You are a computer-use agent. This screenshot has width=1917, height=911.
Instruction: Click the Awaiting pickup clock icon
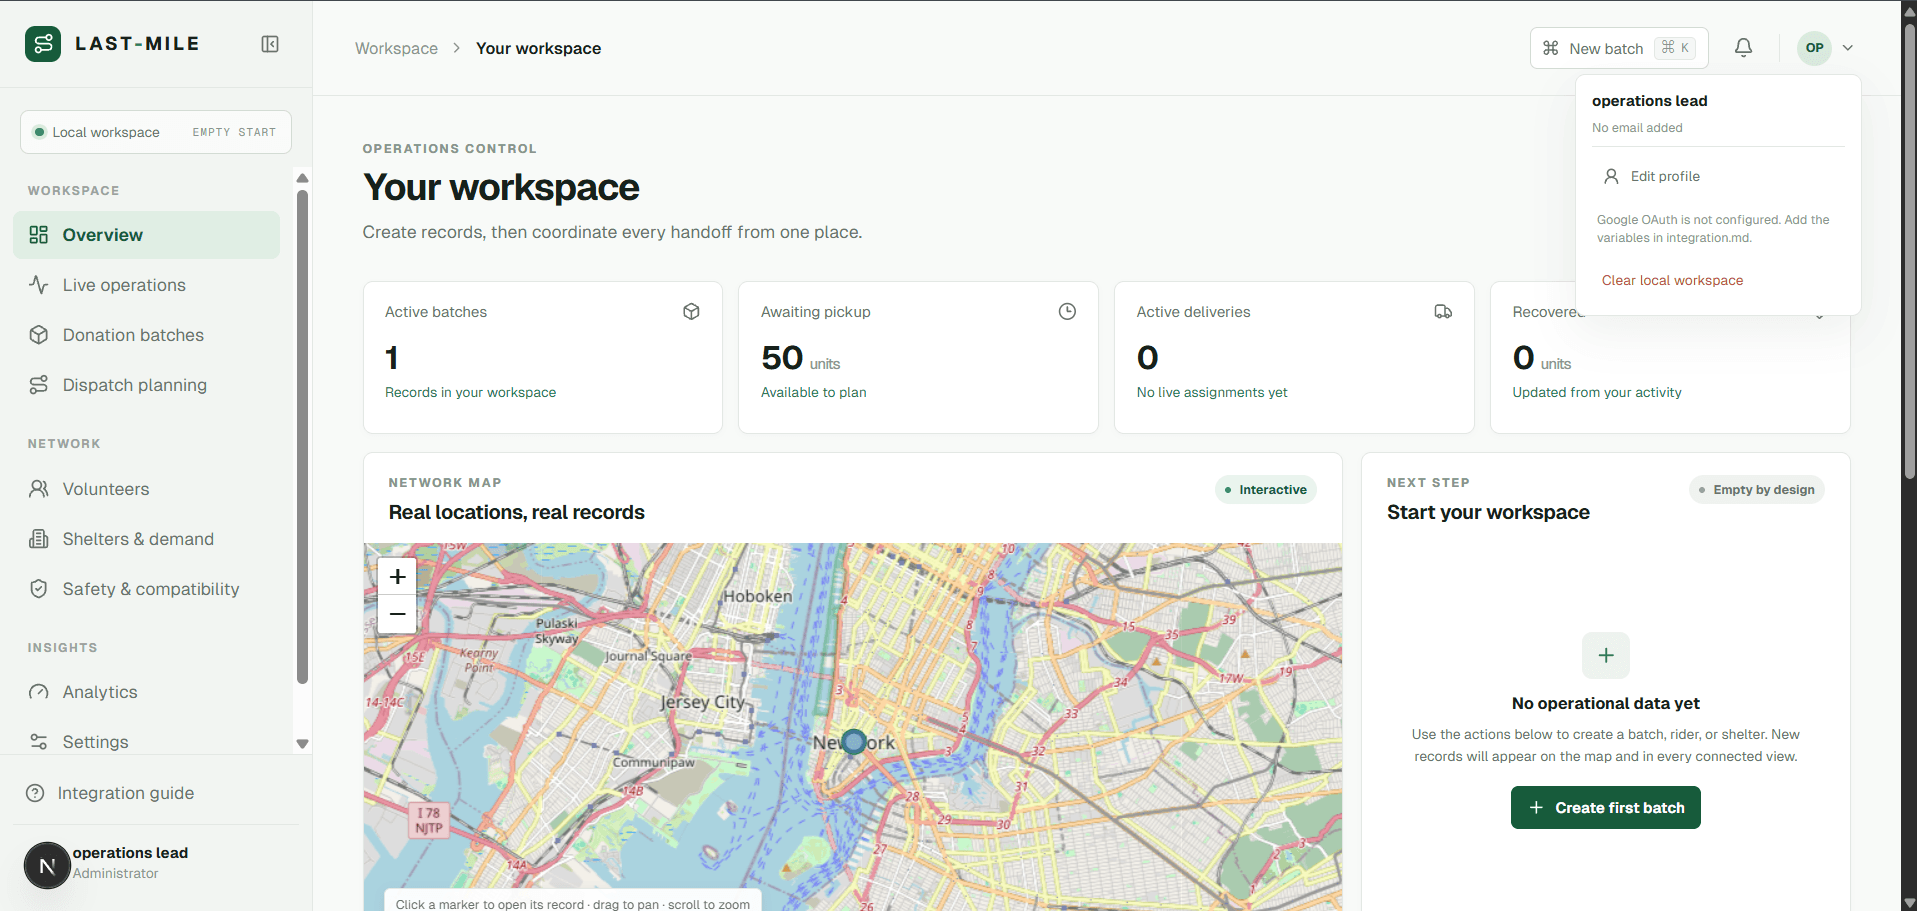pyautogui.click(x=1067, y=312)
